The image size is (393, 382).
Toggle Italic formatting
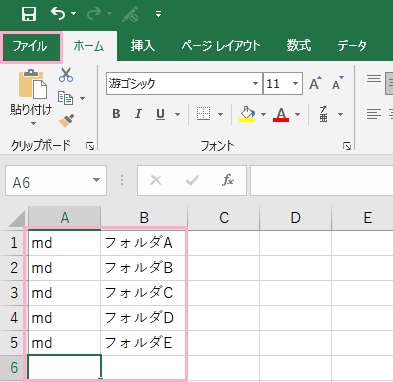click(x=138, y=114)
